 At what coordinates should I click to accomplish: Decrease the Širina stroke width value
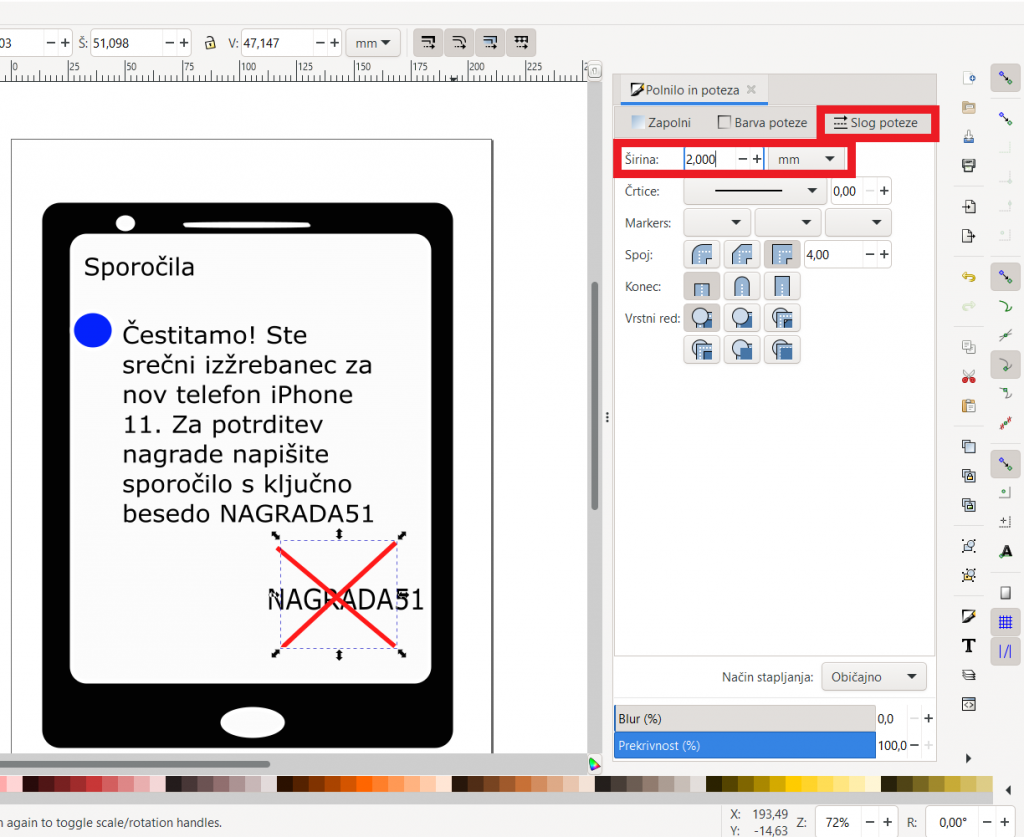point(743,159)
